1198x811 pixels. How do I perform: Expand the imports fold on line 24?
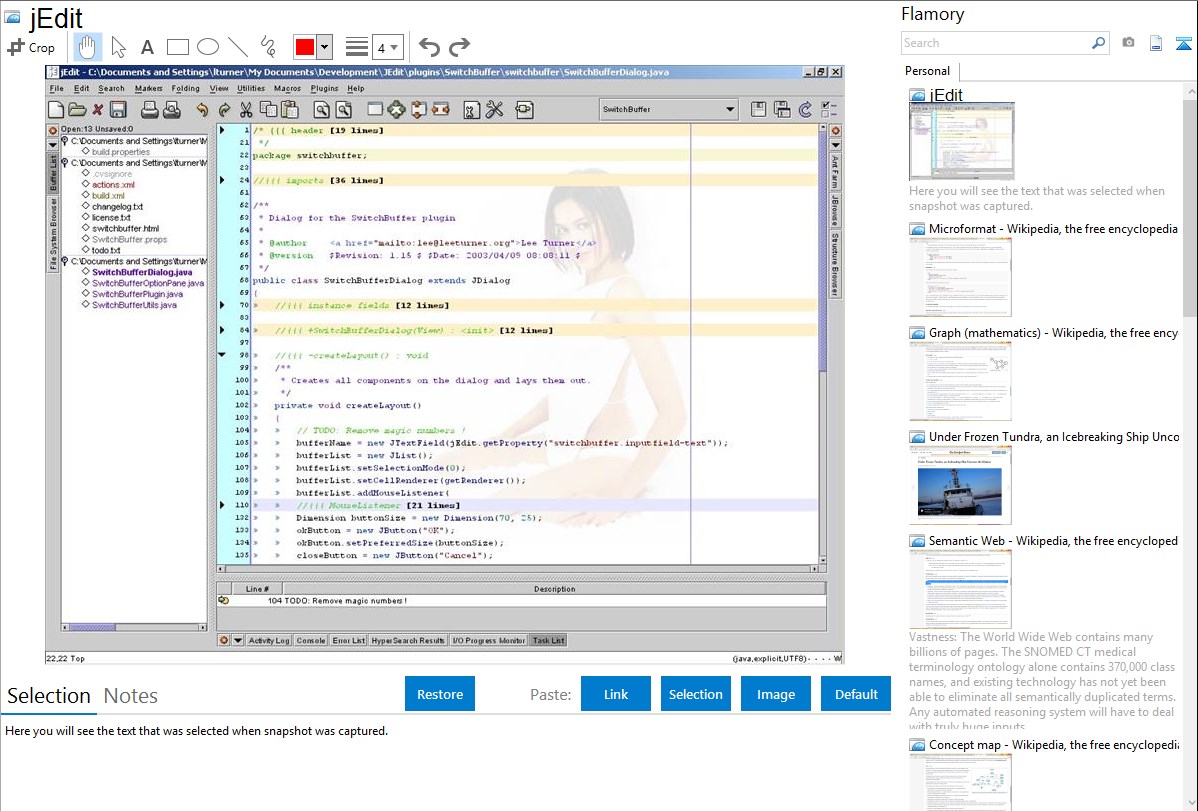[x=222, y=180]
